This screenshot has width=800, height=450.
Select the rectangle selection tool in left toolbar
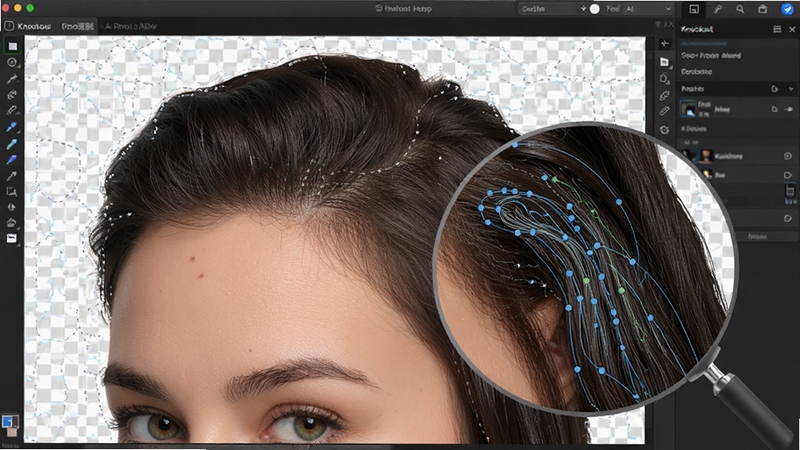click(x=12, y=46)
